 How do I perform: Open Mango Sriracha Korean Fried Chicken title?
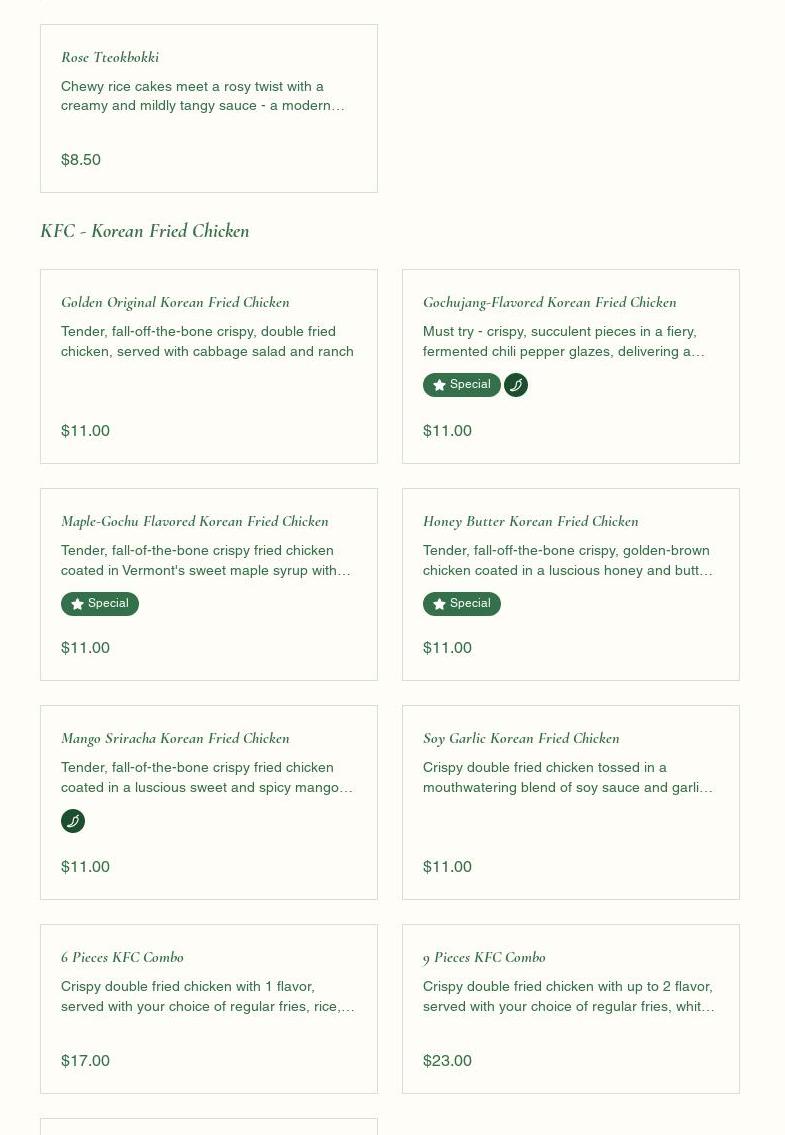point(175,738)
